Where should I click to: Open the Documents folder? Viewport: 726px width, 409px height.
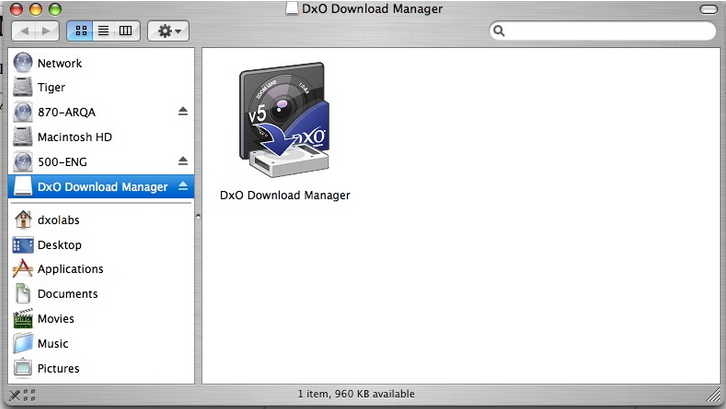(67, 294)
